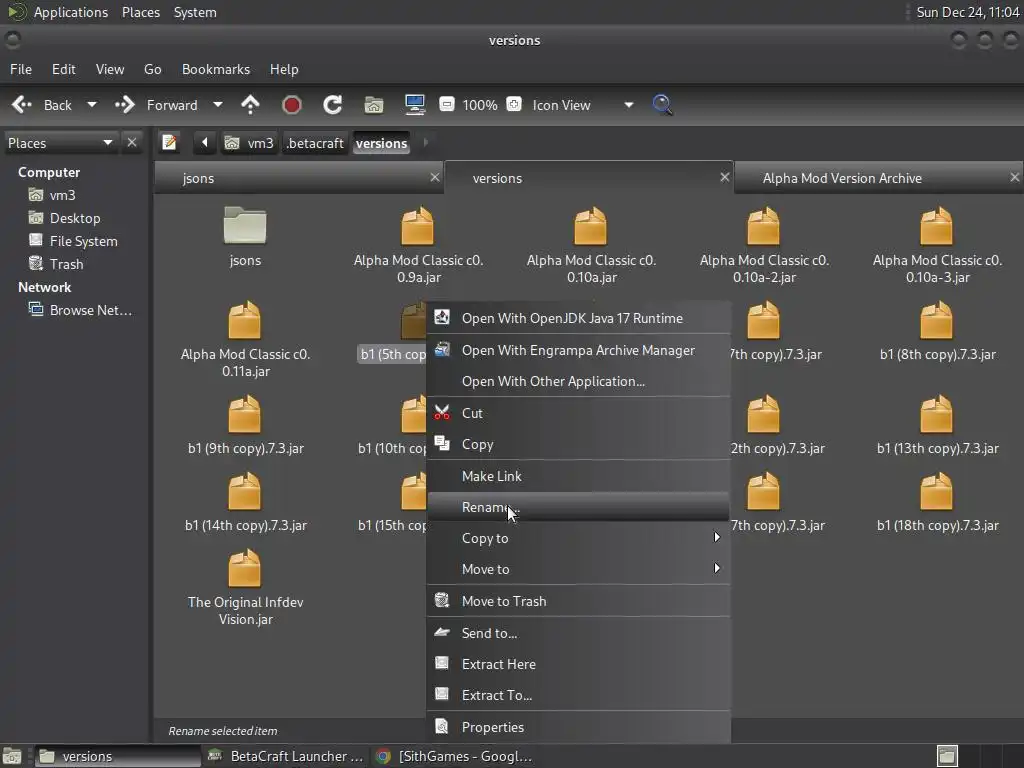Expand the Back history dropdown arrow
This screenshot has height=768, width=1024.
click(x=92, y=105)
